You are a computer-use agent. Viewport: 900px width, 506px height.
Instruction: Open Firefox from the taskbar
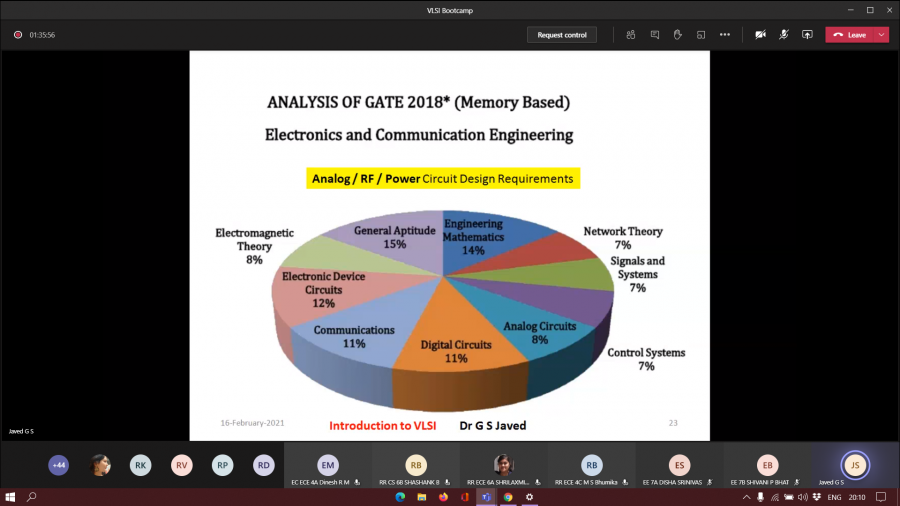(x=443, y=496)
